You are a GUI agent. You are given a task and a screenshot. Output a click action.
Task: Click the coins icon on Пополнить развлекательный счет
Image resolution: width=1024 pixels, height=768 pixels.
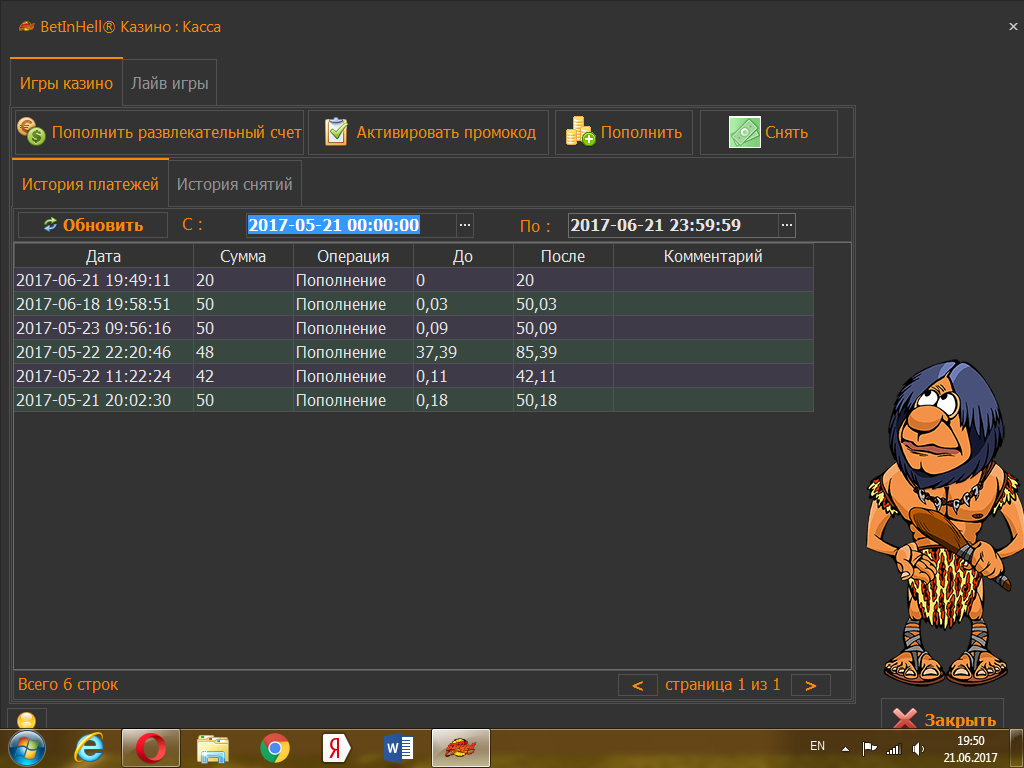click(x=31, y=131)
